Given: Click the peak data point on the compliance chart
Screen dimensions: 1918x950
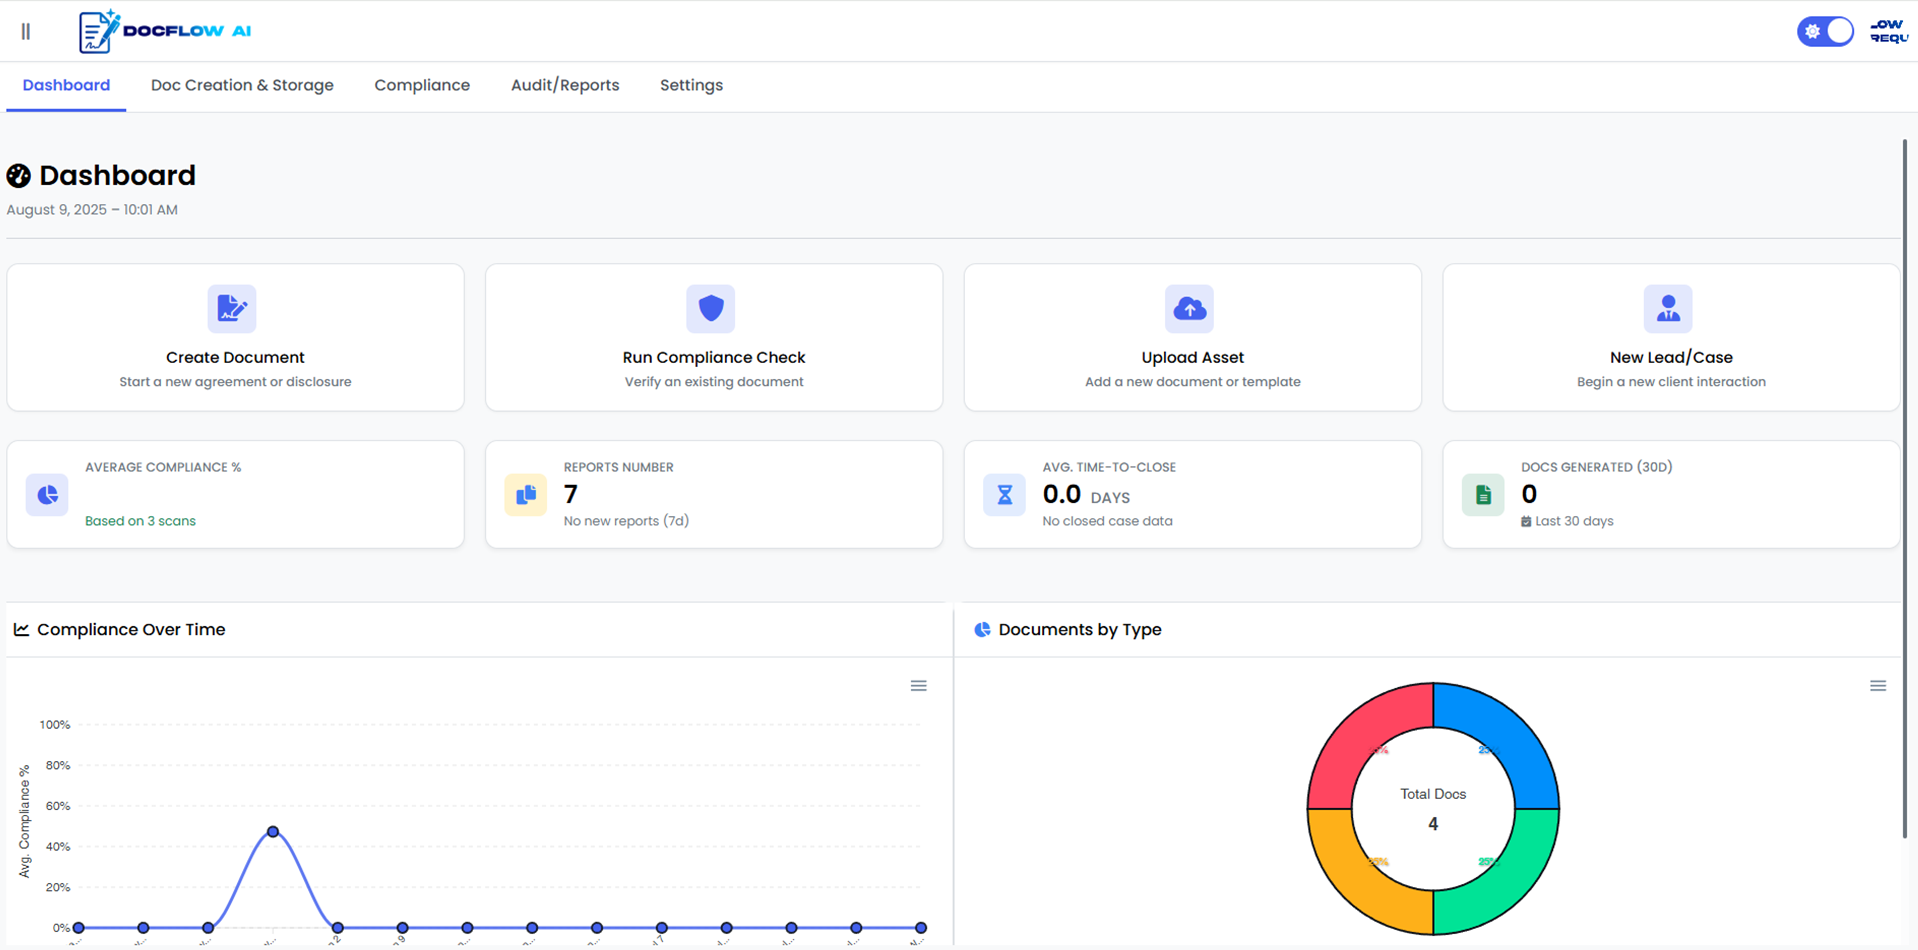Looking at the screenshot, I should 273,832.
